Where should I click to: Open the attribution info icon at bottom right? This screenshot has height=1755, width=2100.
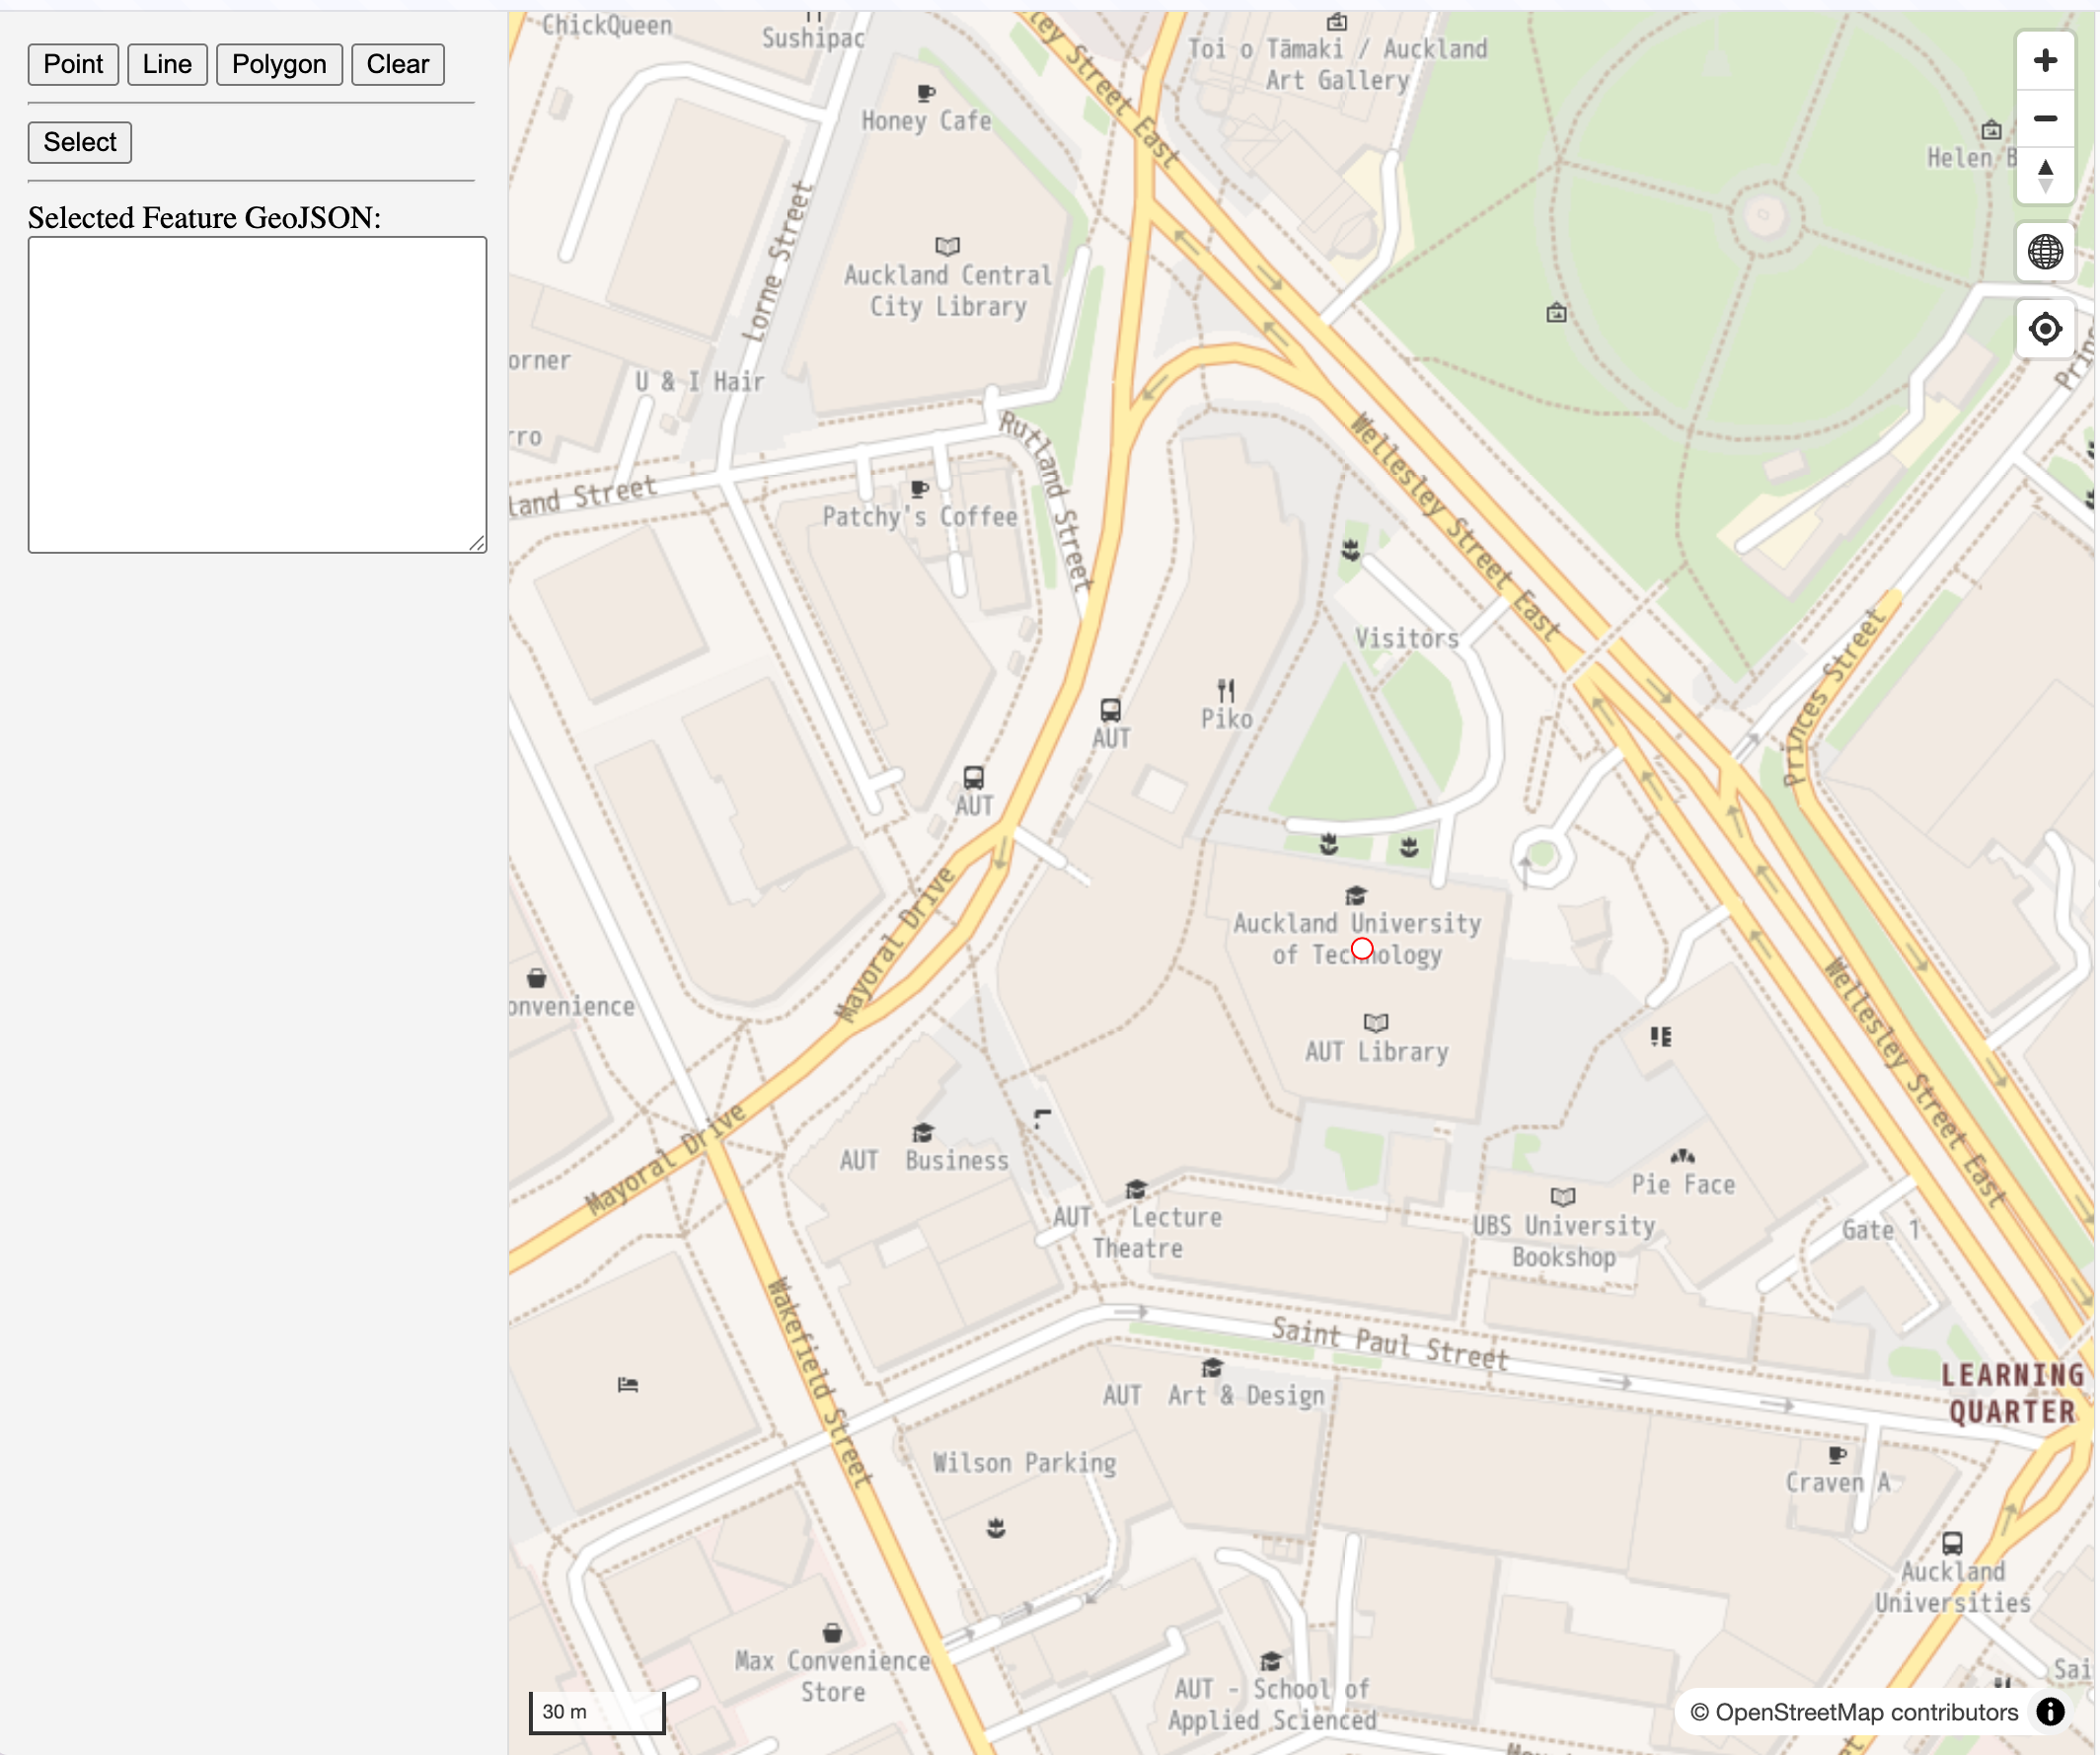pos(2052,1712)
